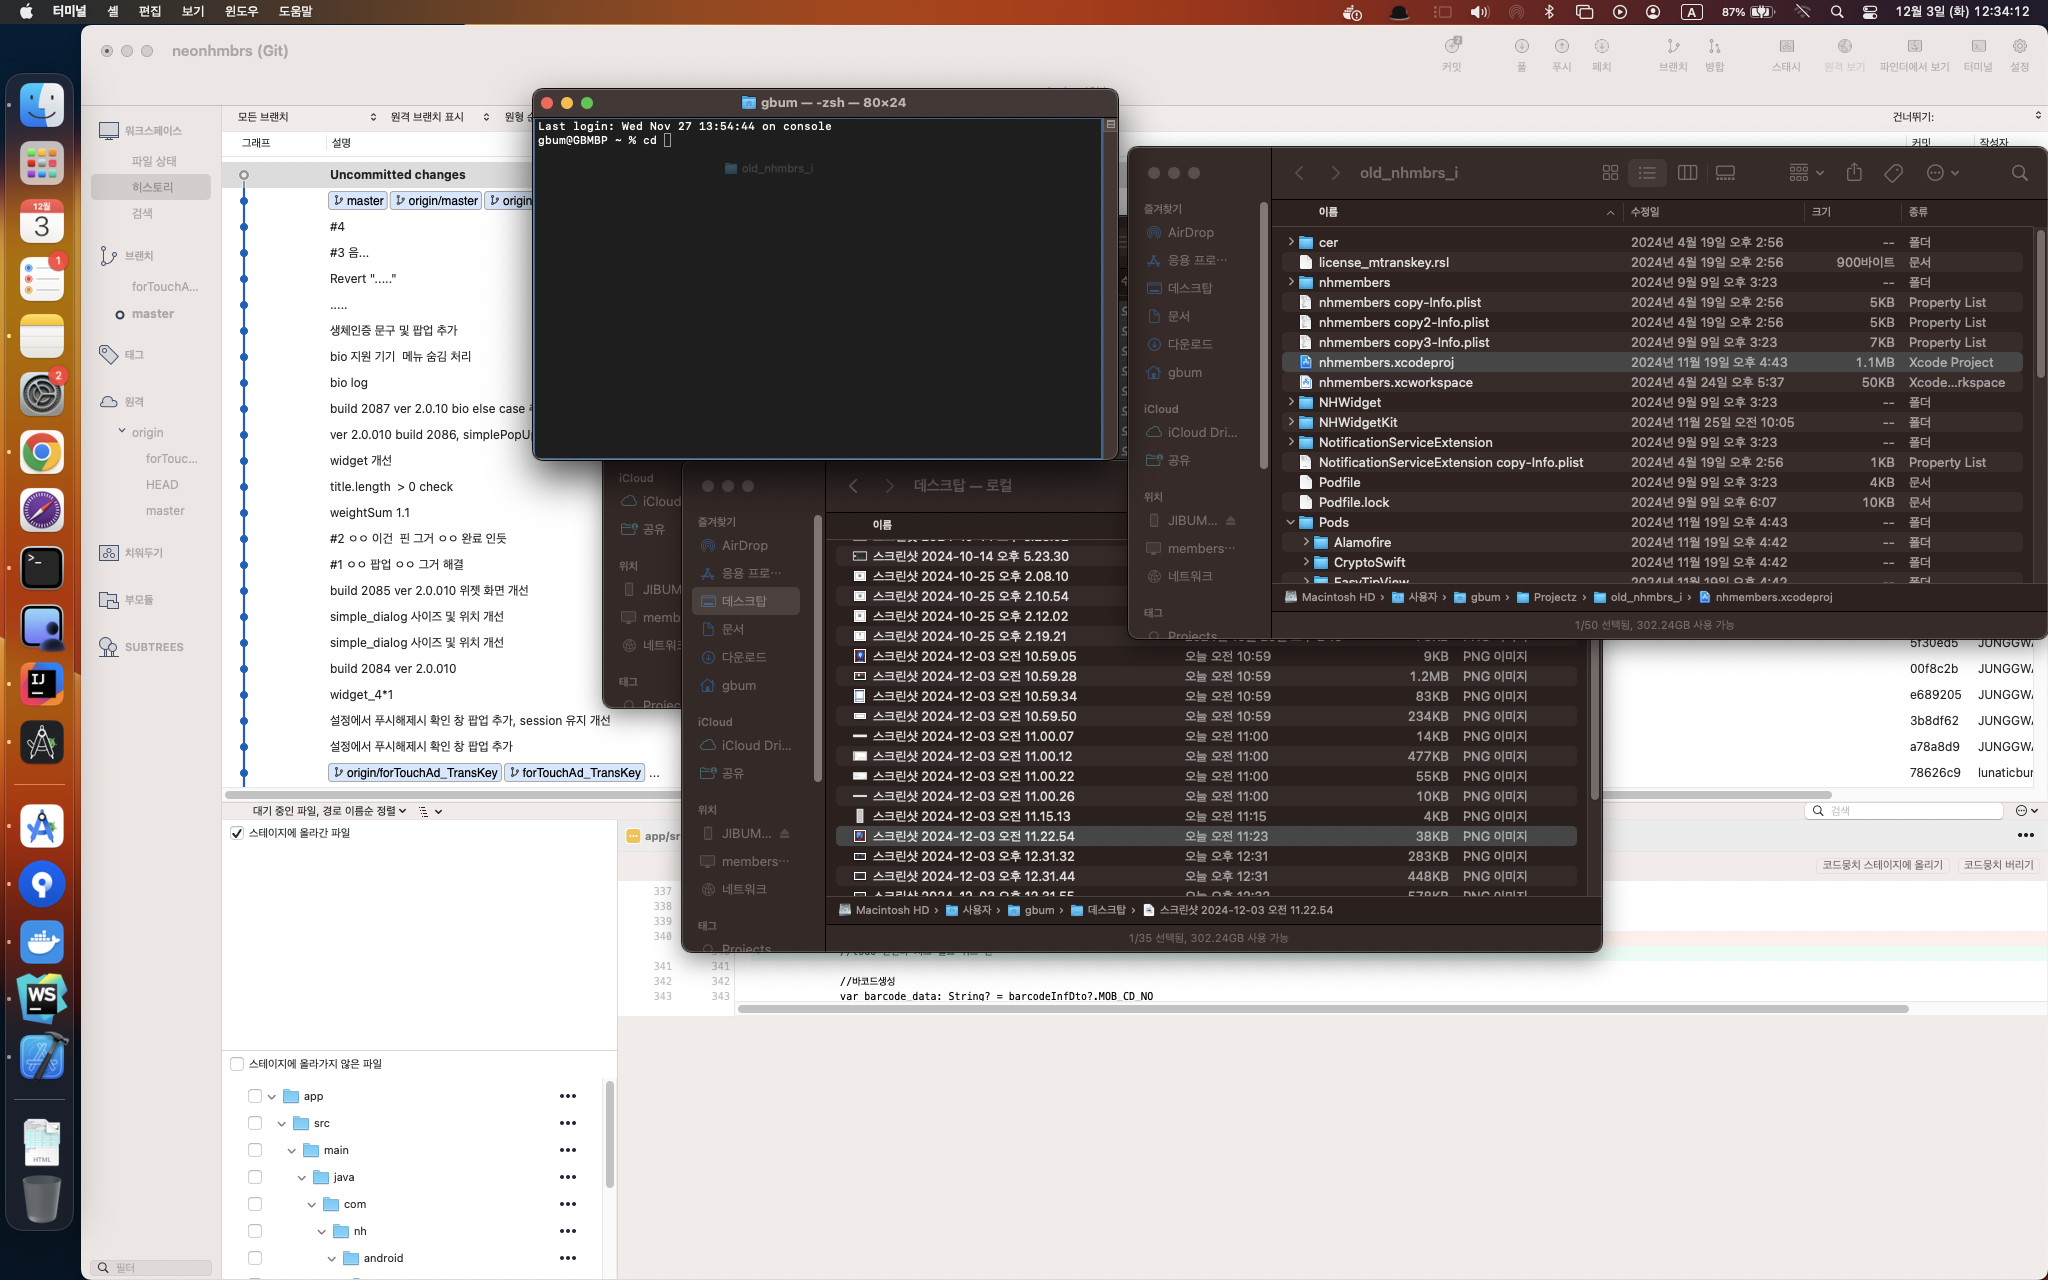The image size is (2048, 1280).
Task: Click the Finder share icon in old_nhmbrs_i window
Action: [x=1854, y=173]
